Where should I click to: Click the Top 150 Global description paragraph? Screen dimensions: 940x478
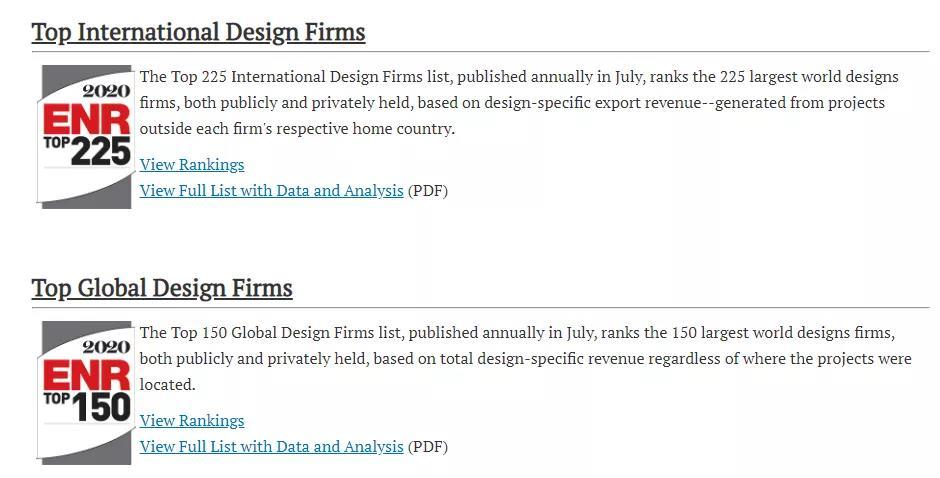pyautogui.click(x=524, y=358)
